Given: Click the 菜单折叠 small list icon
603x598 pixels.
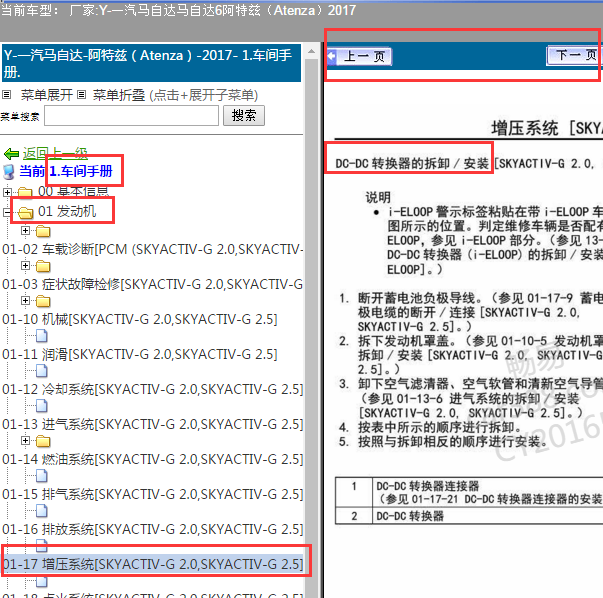Looking at the screenshot, I should [x=82, y=95].
